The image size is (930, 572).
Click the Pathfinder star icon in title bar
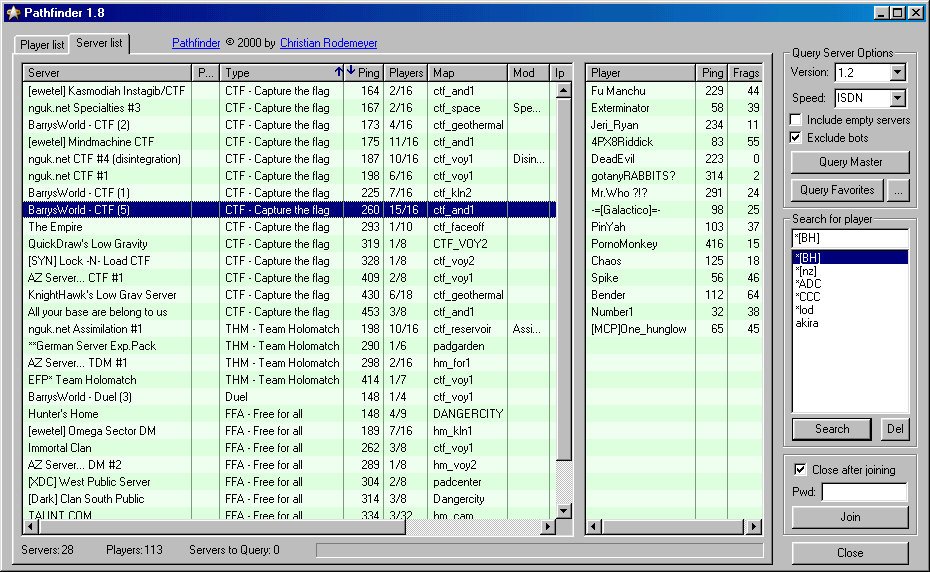click(13, 12)
